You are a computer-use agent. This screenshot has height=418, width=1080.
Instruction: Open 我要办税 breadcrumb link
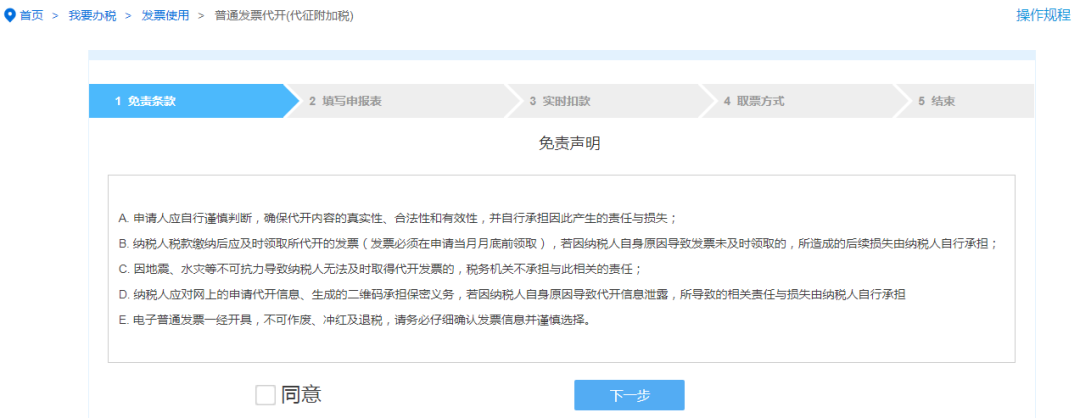point(92,15)
